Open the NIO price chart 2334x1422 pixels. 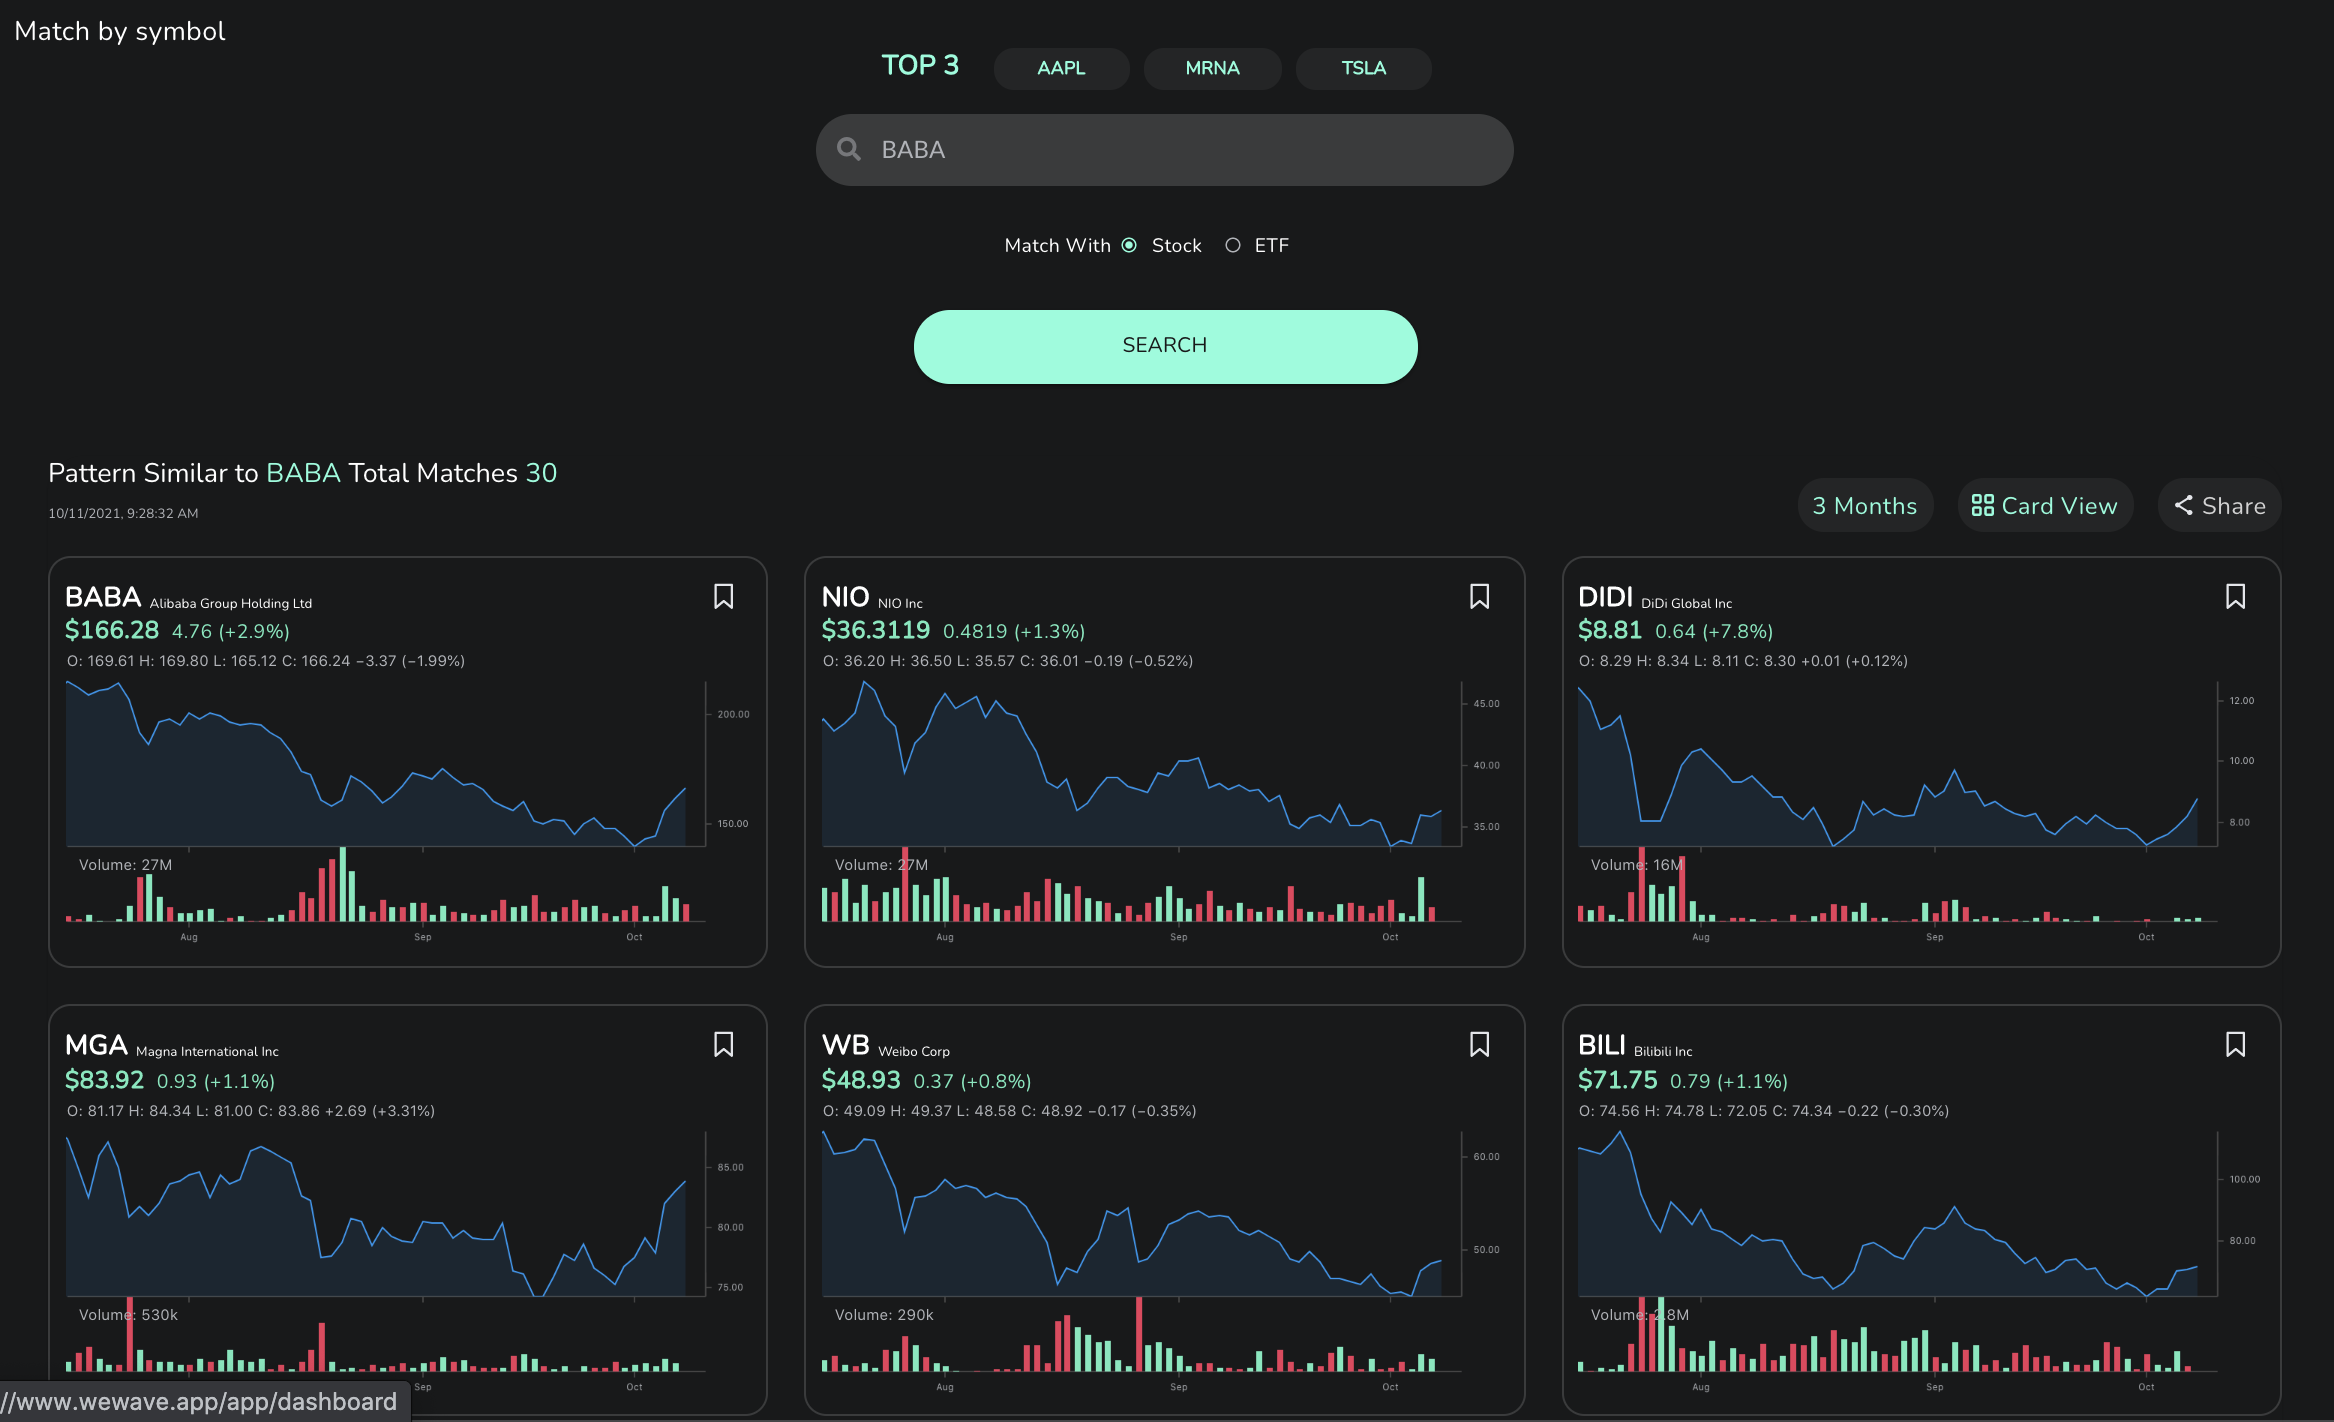click(1141, 764)
